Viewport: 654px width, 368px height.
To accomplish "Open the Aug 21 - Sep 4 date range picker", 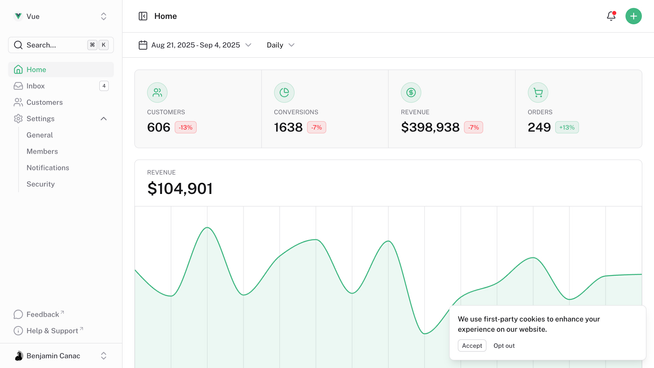I will 195,45.
